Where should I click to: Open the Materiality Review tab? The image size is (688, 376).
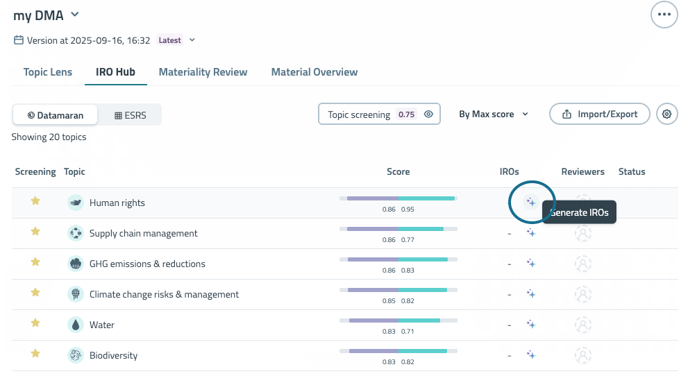(203, 72)
